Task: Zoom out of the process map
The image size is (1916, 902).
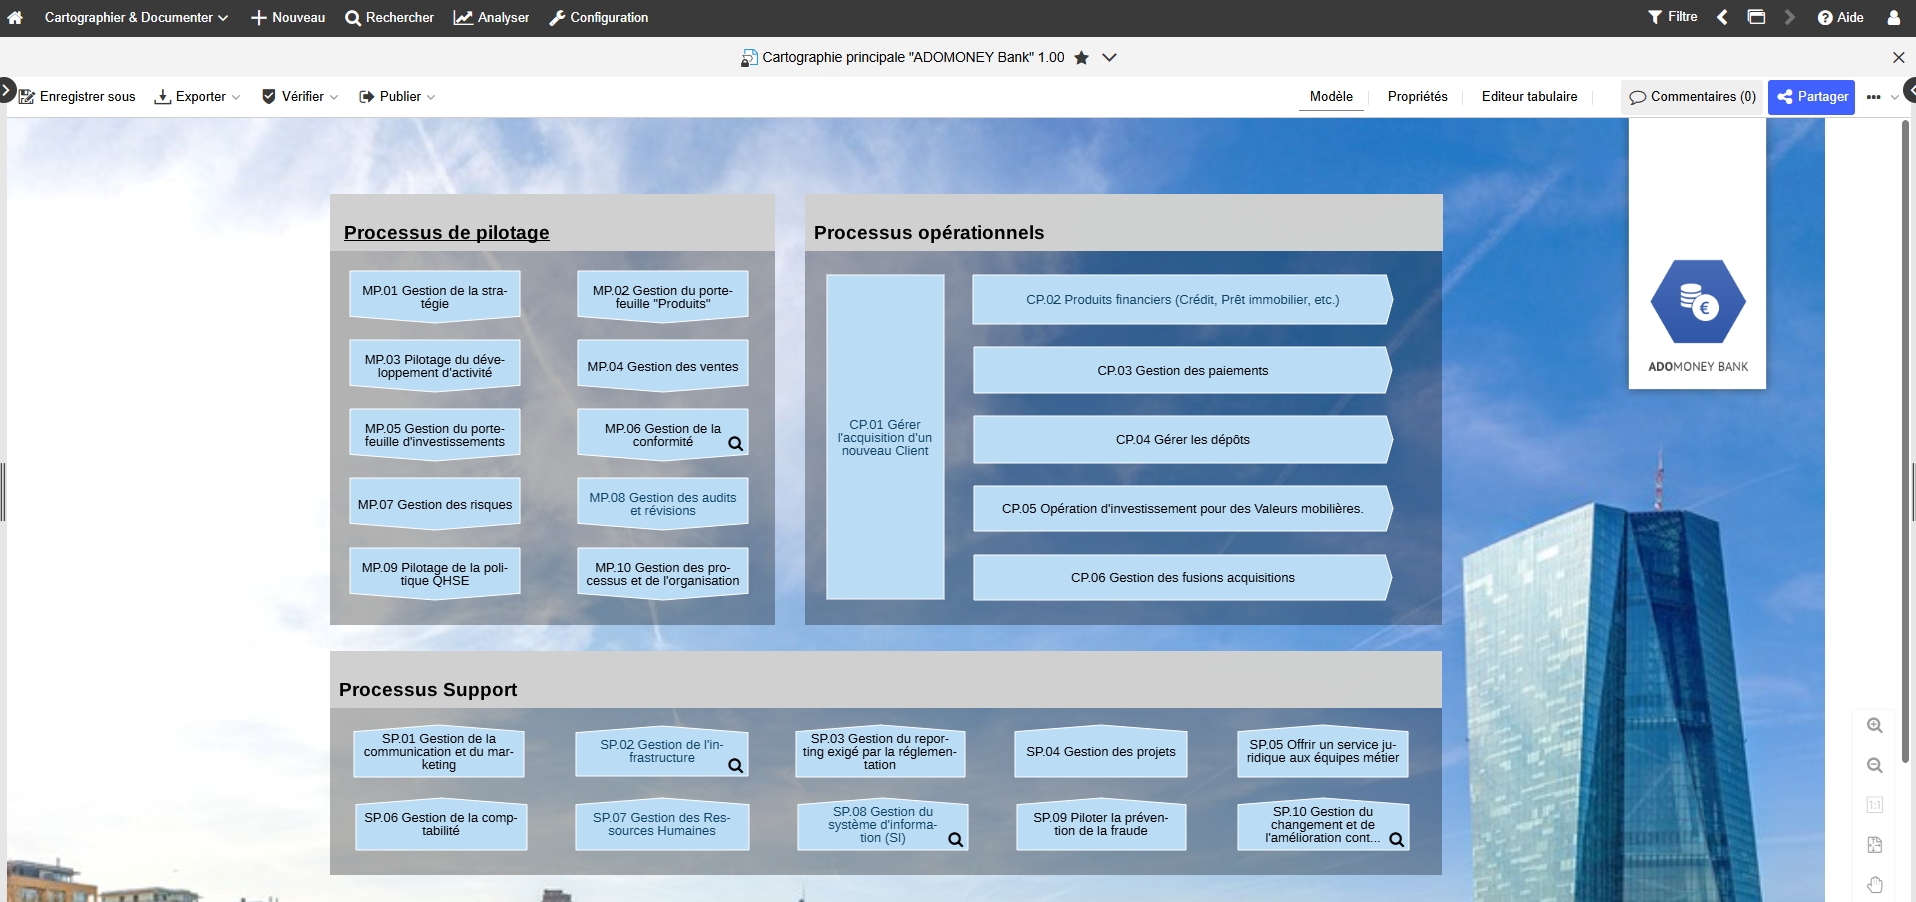Action: click(1874, 766)
